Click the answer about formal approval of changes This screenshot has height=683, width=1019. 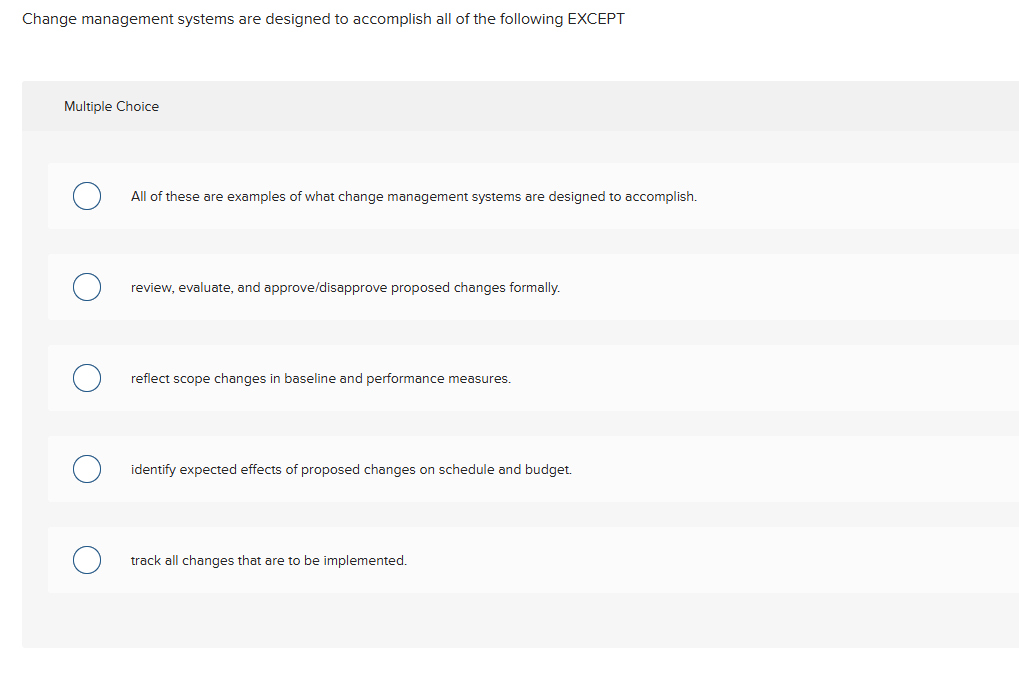(x=345, y=287)
